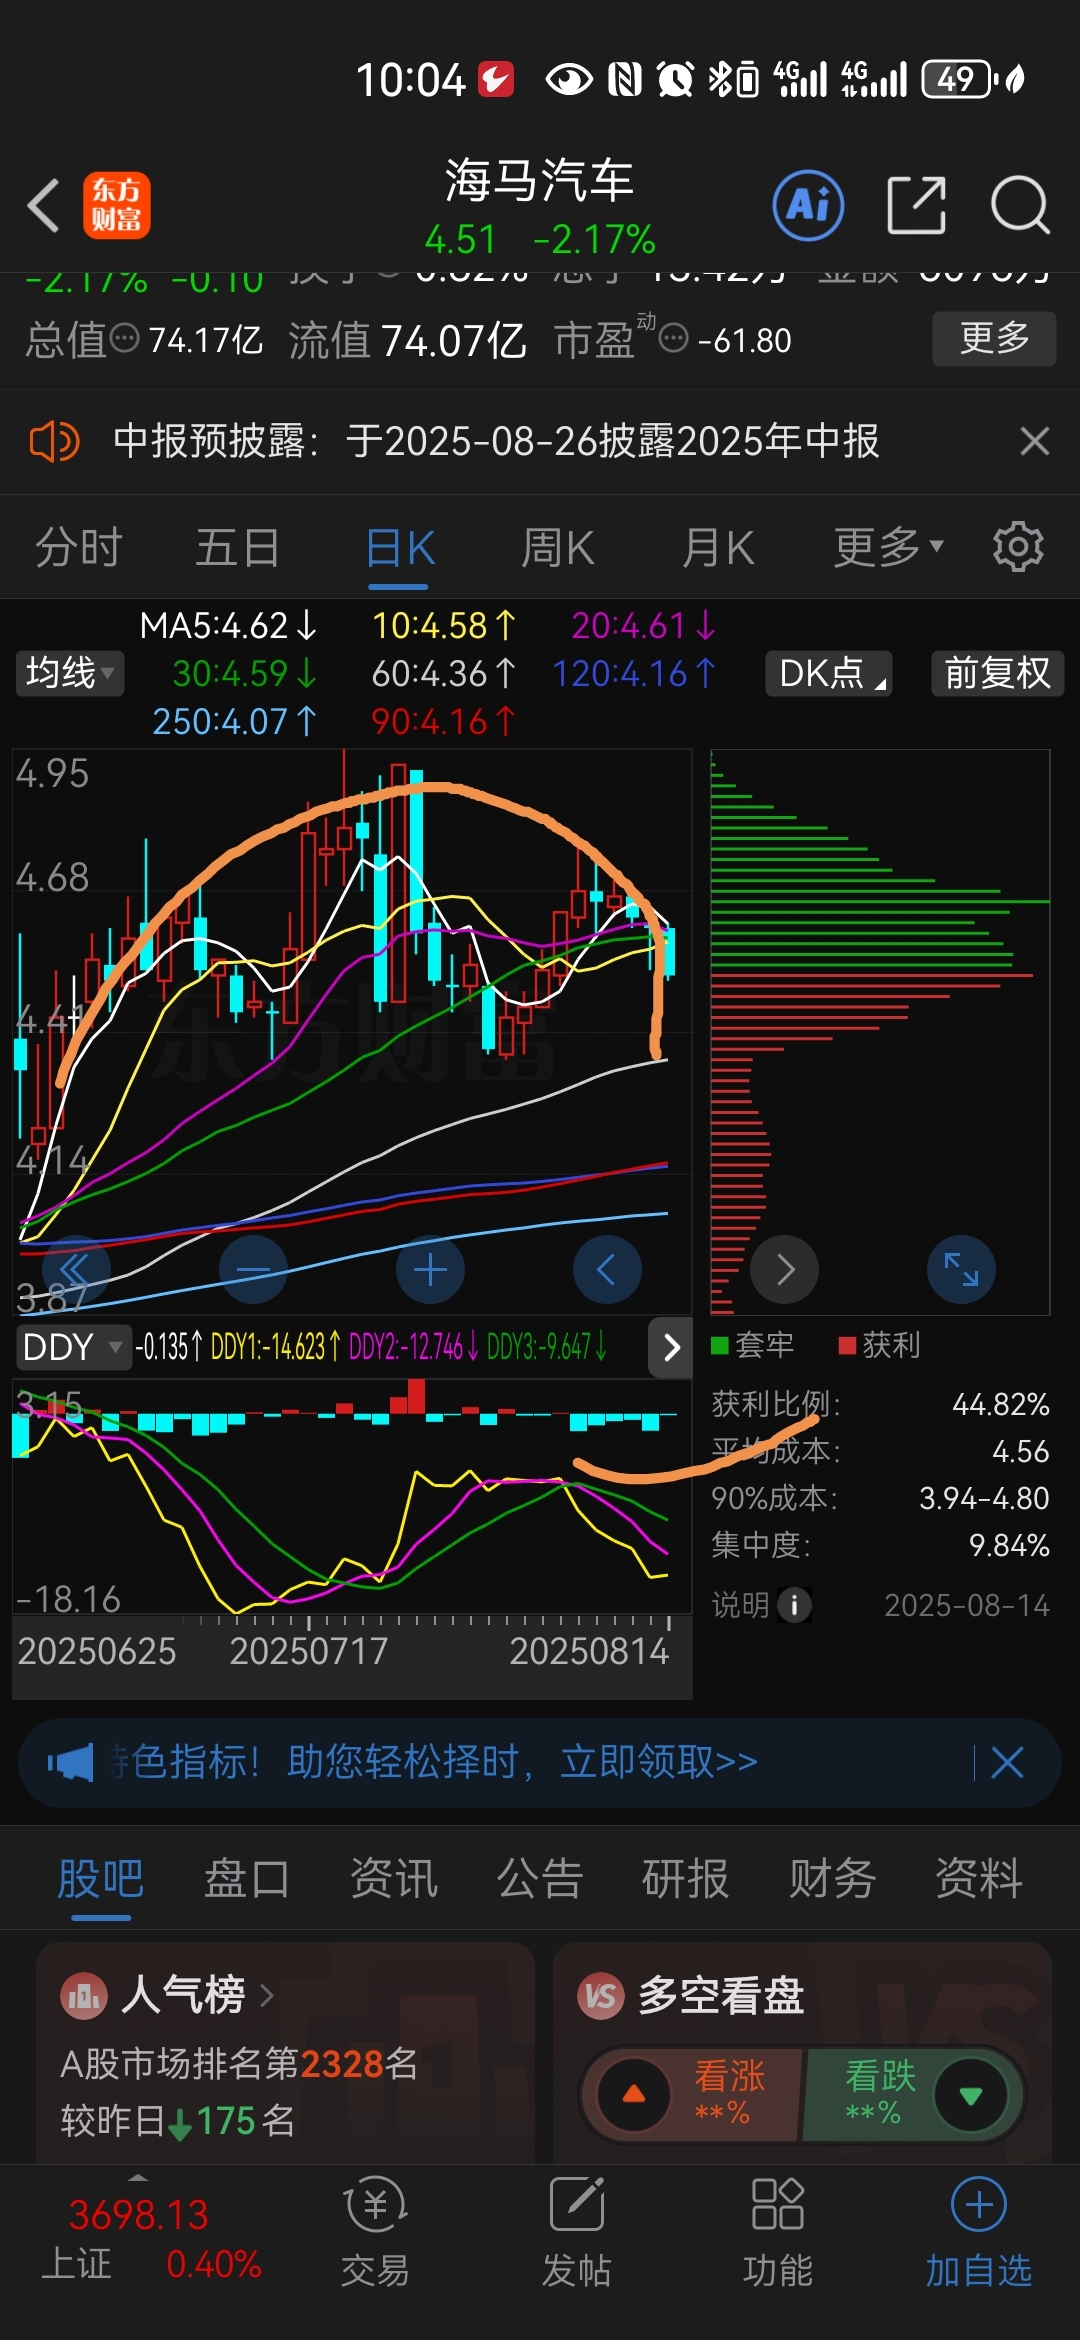Tap 前复权 adjustment selector
The height and width of the screenshot is (2340, 1080).
(x=997, y=673)
